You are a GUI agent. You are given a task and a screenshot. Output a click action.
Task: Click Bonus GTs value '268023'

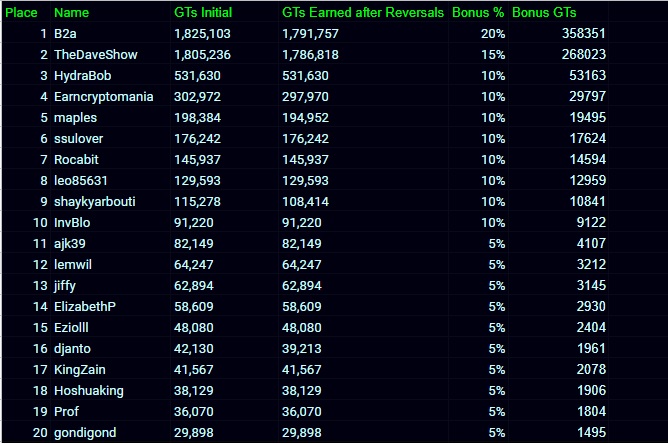coord(584,54)
